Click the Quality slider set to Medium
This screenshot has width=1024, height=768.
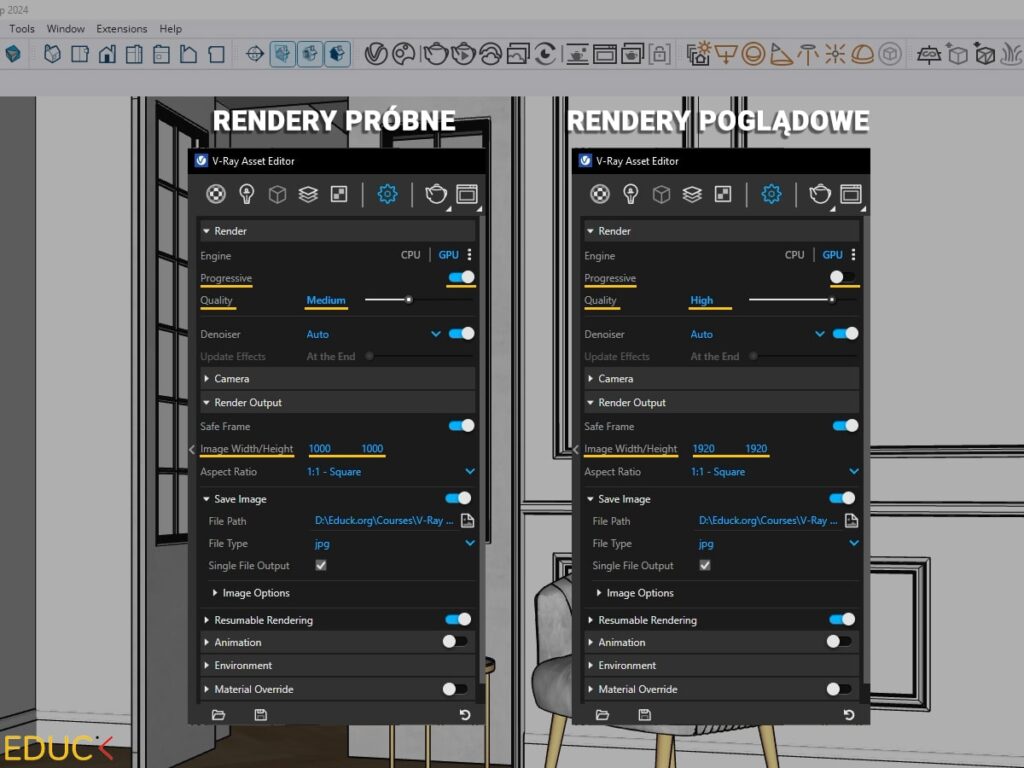coord(408,300)
